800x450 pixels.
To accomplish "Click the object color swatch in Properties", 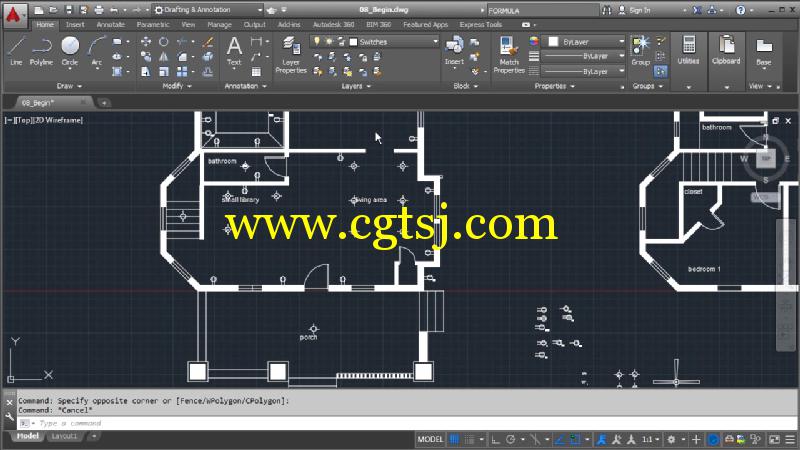I will tap(553, 42).
